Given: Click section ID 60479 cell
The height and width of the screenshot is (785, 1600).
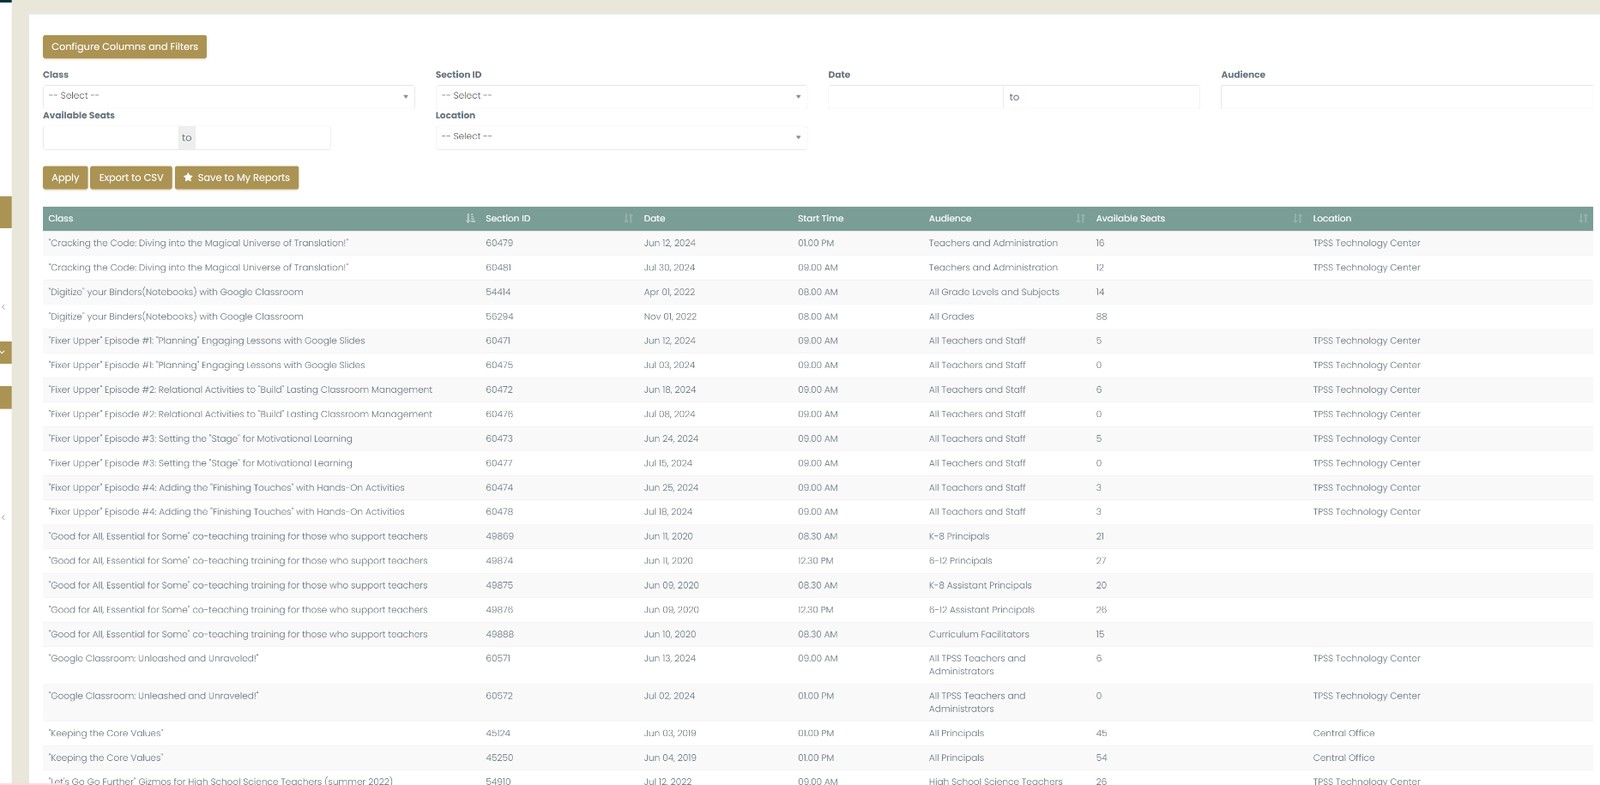Looking at the screenshot, I should tap(499, 243).
